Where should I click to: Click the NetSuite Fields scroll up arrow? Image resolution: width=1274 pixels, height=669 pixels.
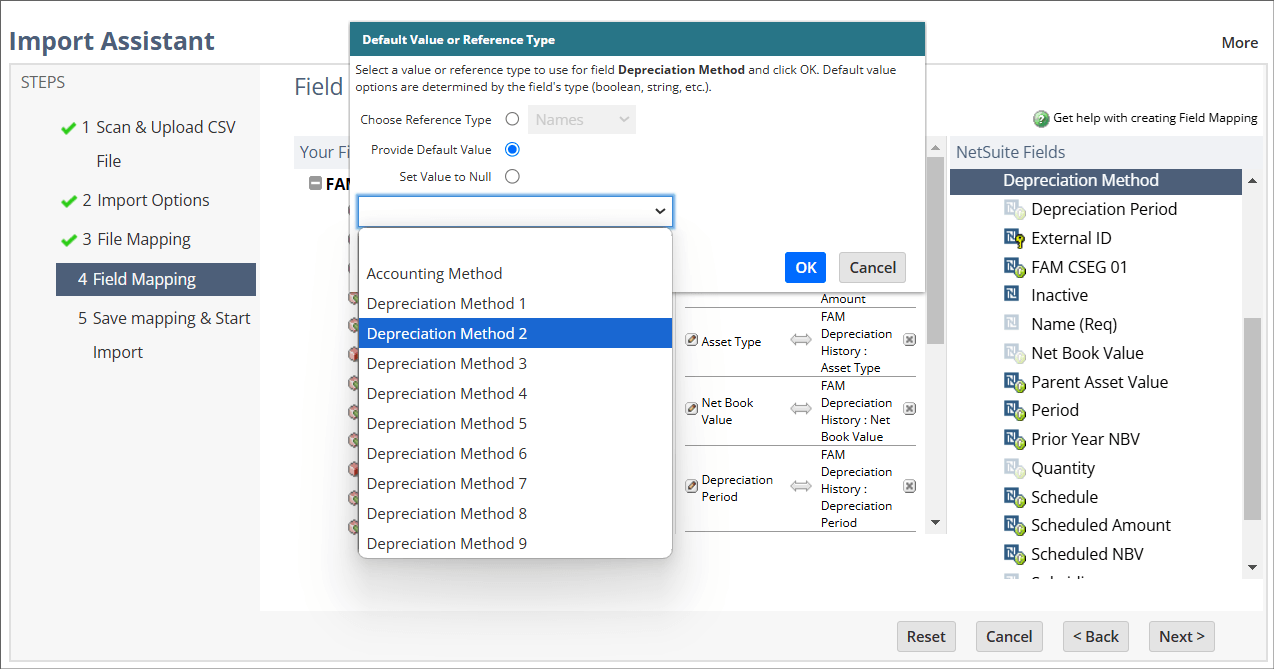(1252, 182)
